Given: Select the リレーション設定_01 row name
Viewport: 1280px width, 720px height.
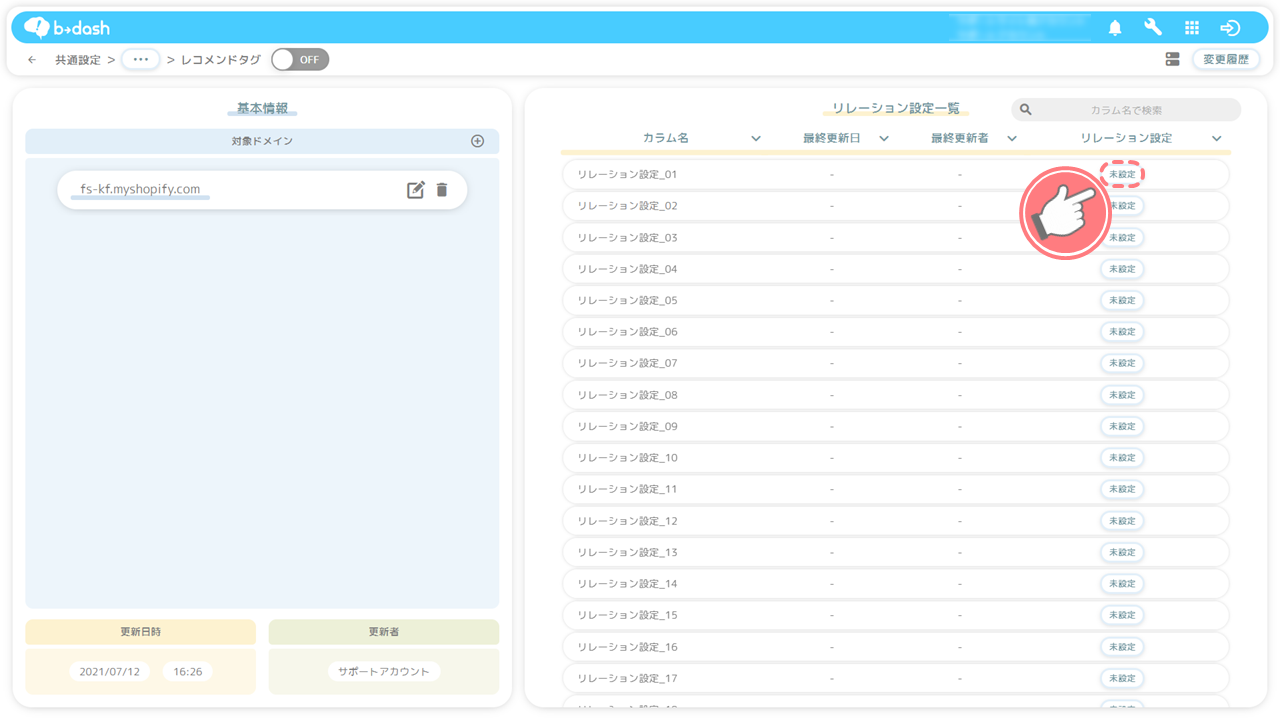Looking at the screenshot, I should [627, 174].
